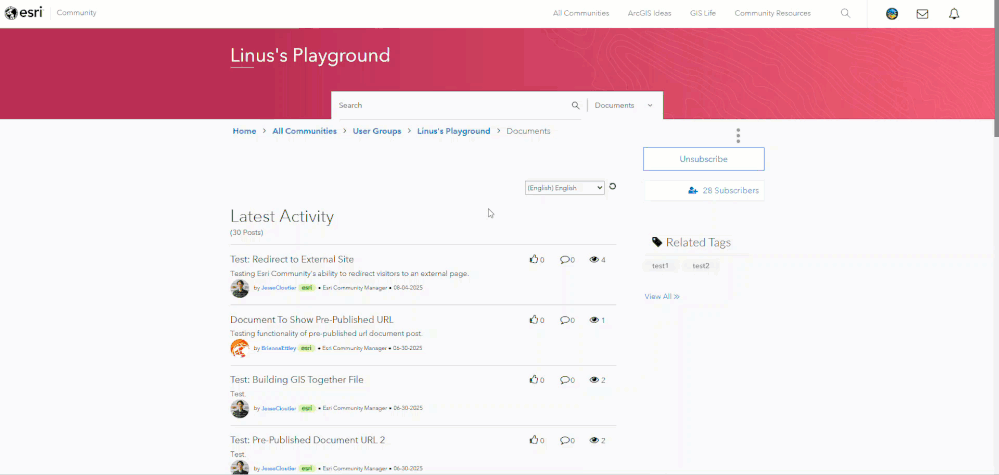Viewport: 999px width, 475px height.
Task: Click the Unsubscribe button
Action: pos(703,159)
